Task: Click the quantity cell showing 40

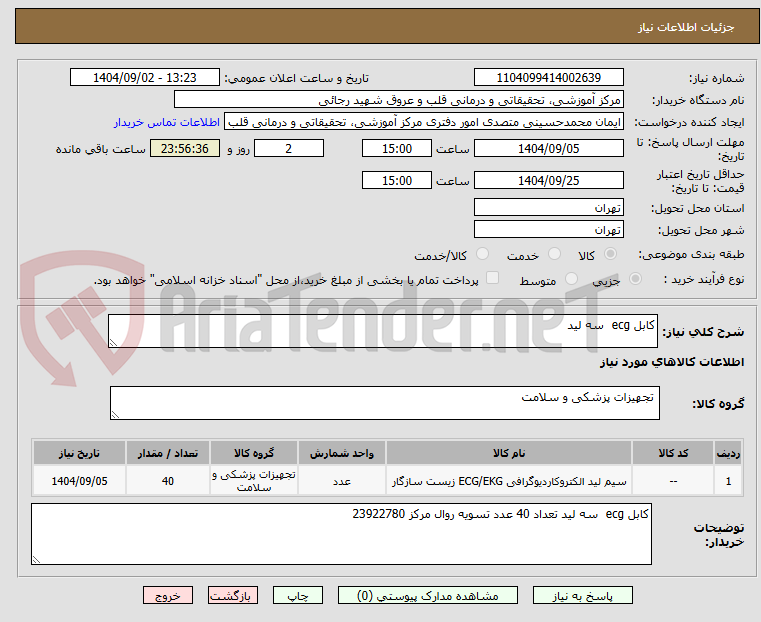Action: coord(167,481)
